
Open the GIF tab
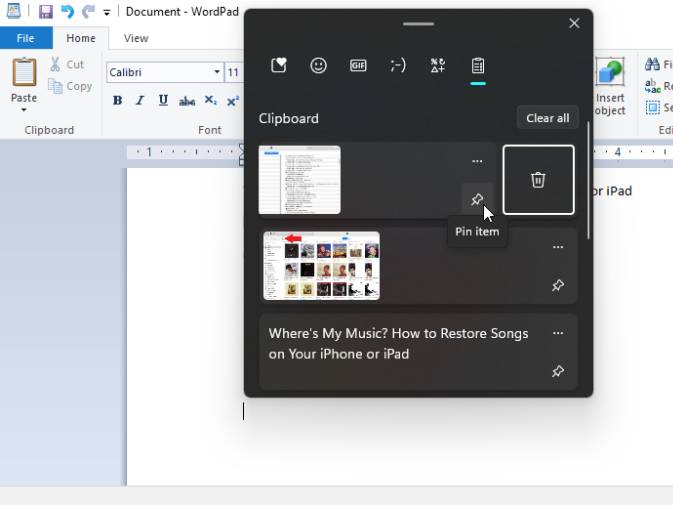[x=358, y=66]
